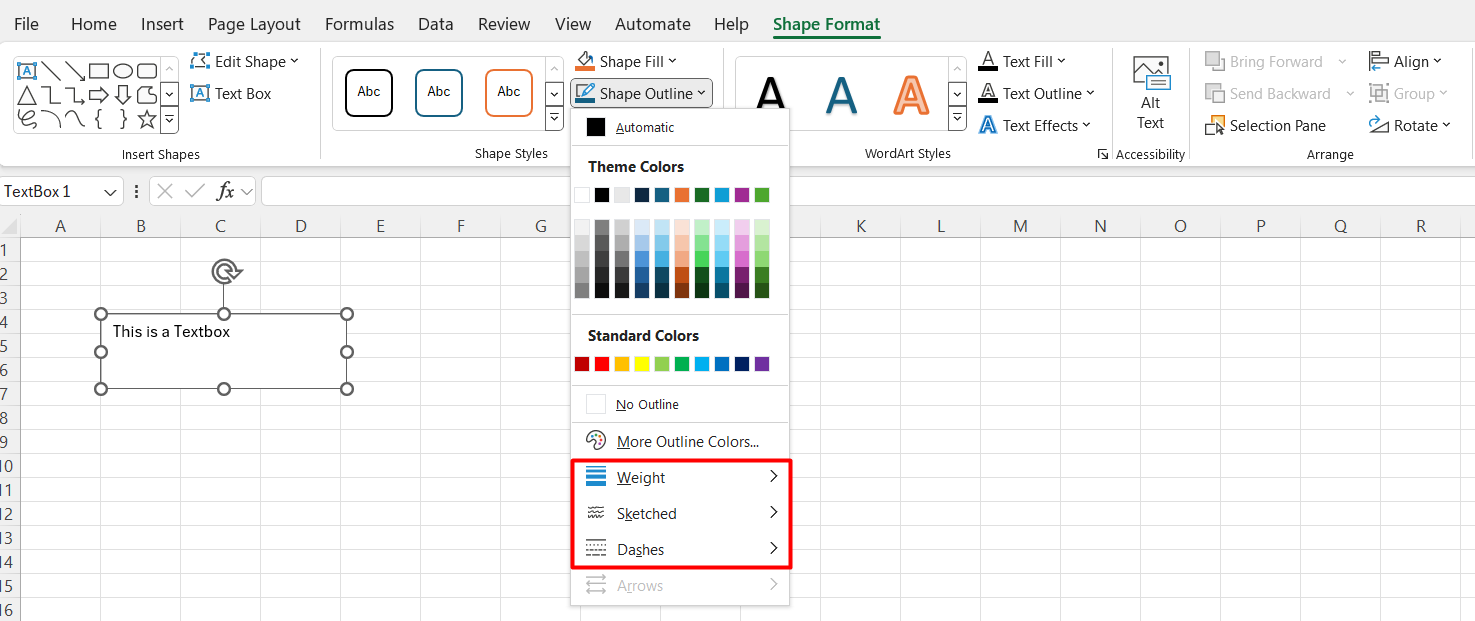Viewport: 1475px width, 621px height.
Task: Select column K header
Action: (x=861, y=227)
